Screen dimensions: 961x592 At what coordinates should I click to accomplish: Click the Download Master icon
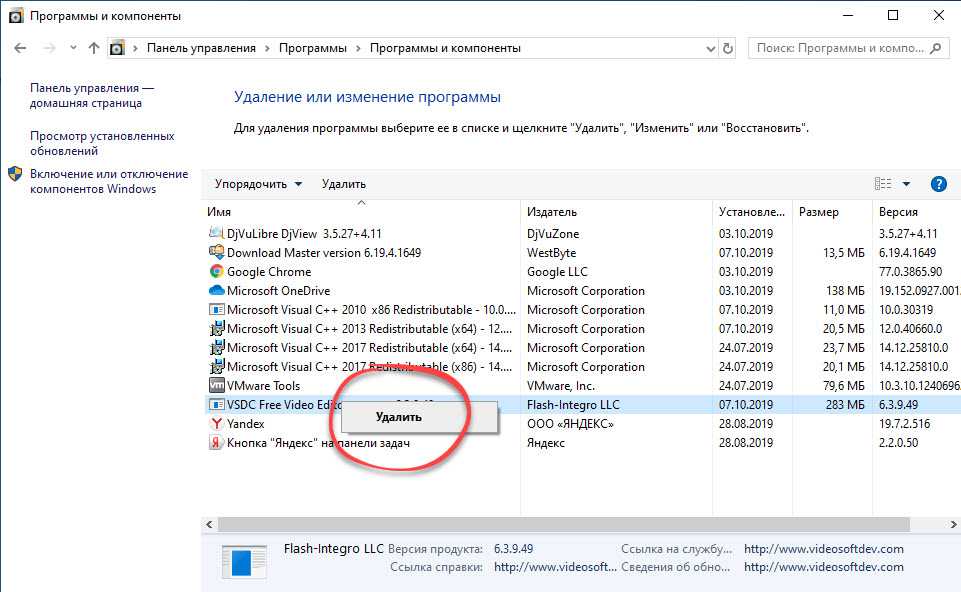tap(216, 253)
